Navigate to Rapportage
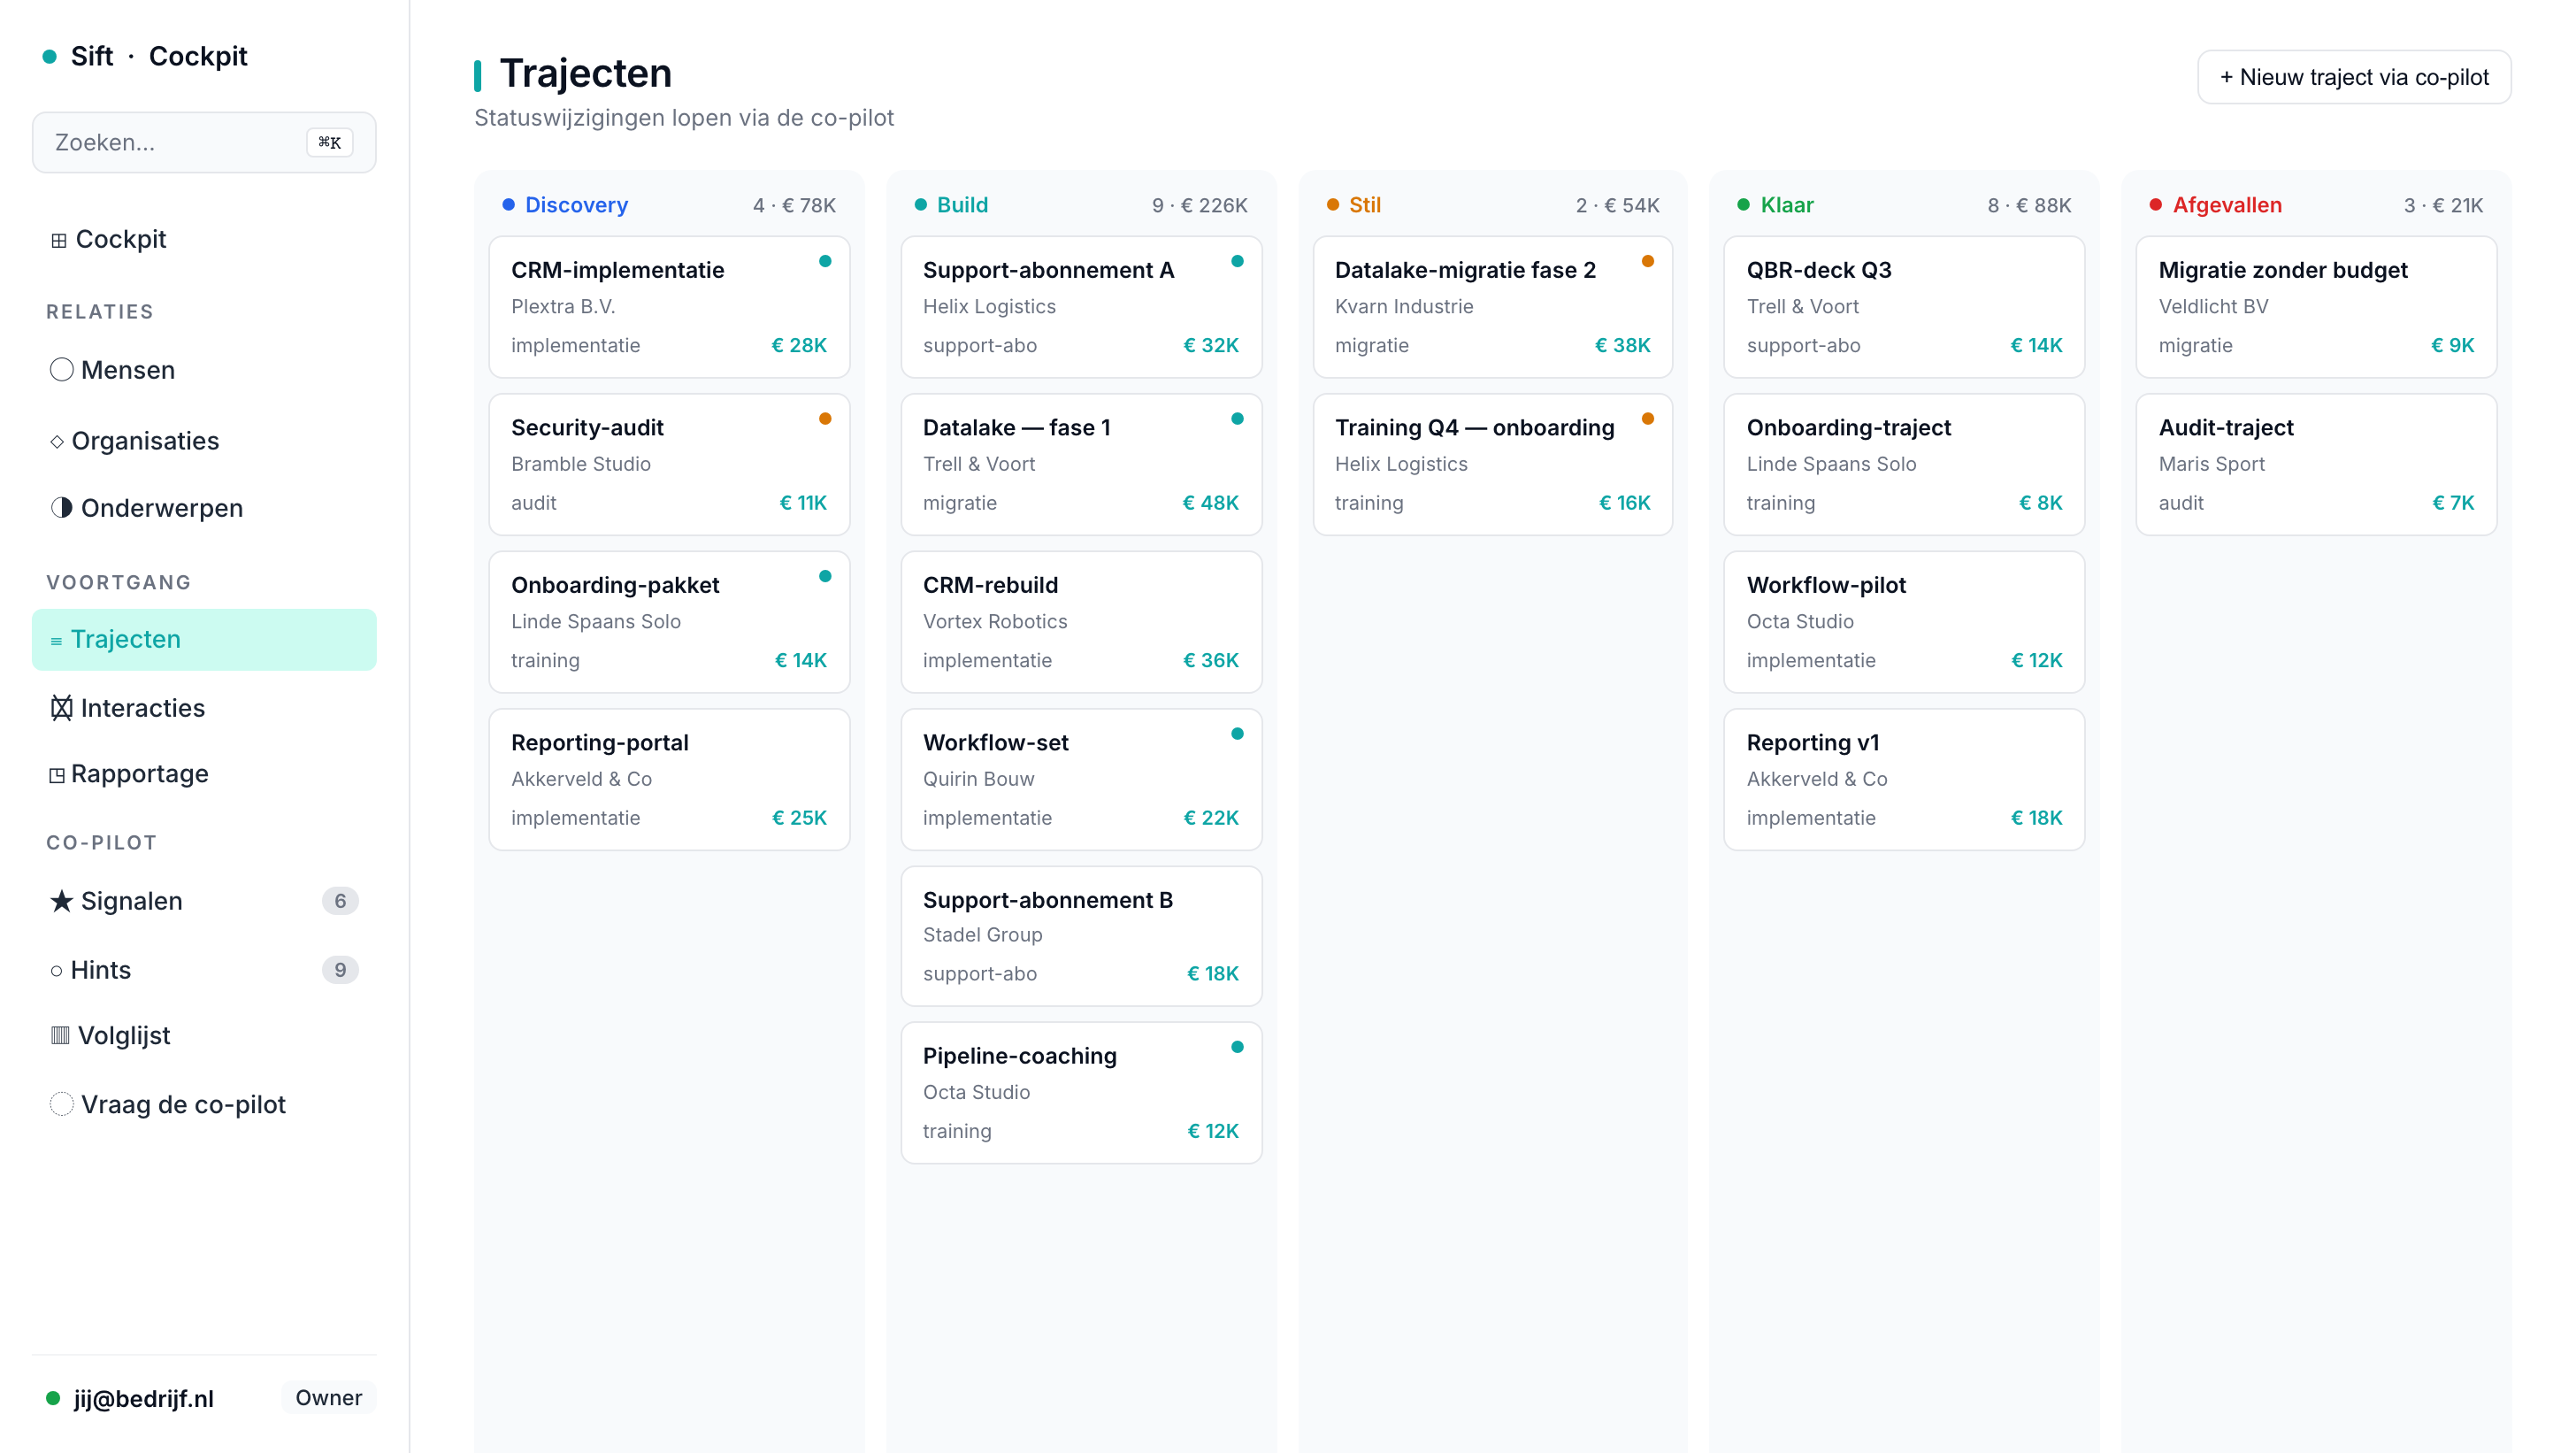 pyautogui.click(x=204, y=774)
